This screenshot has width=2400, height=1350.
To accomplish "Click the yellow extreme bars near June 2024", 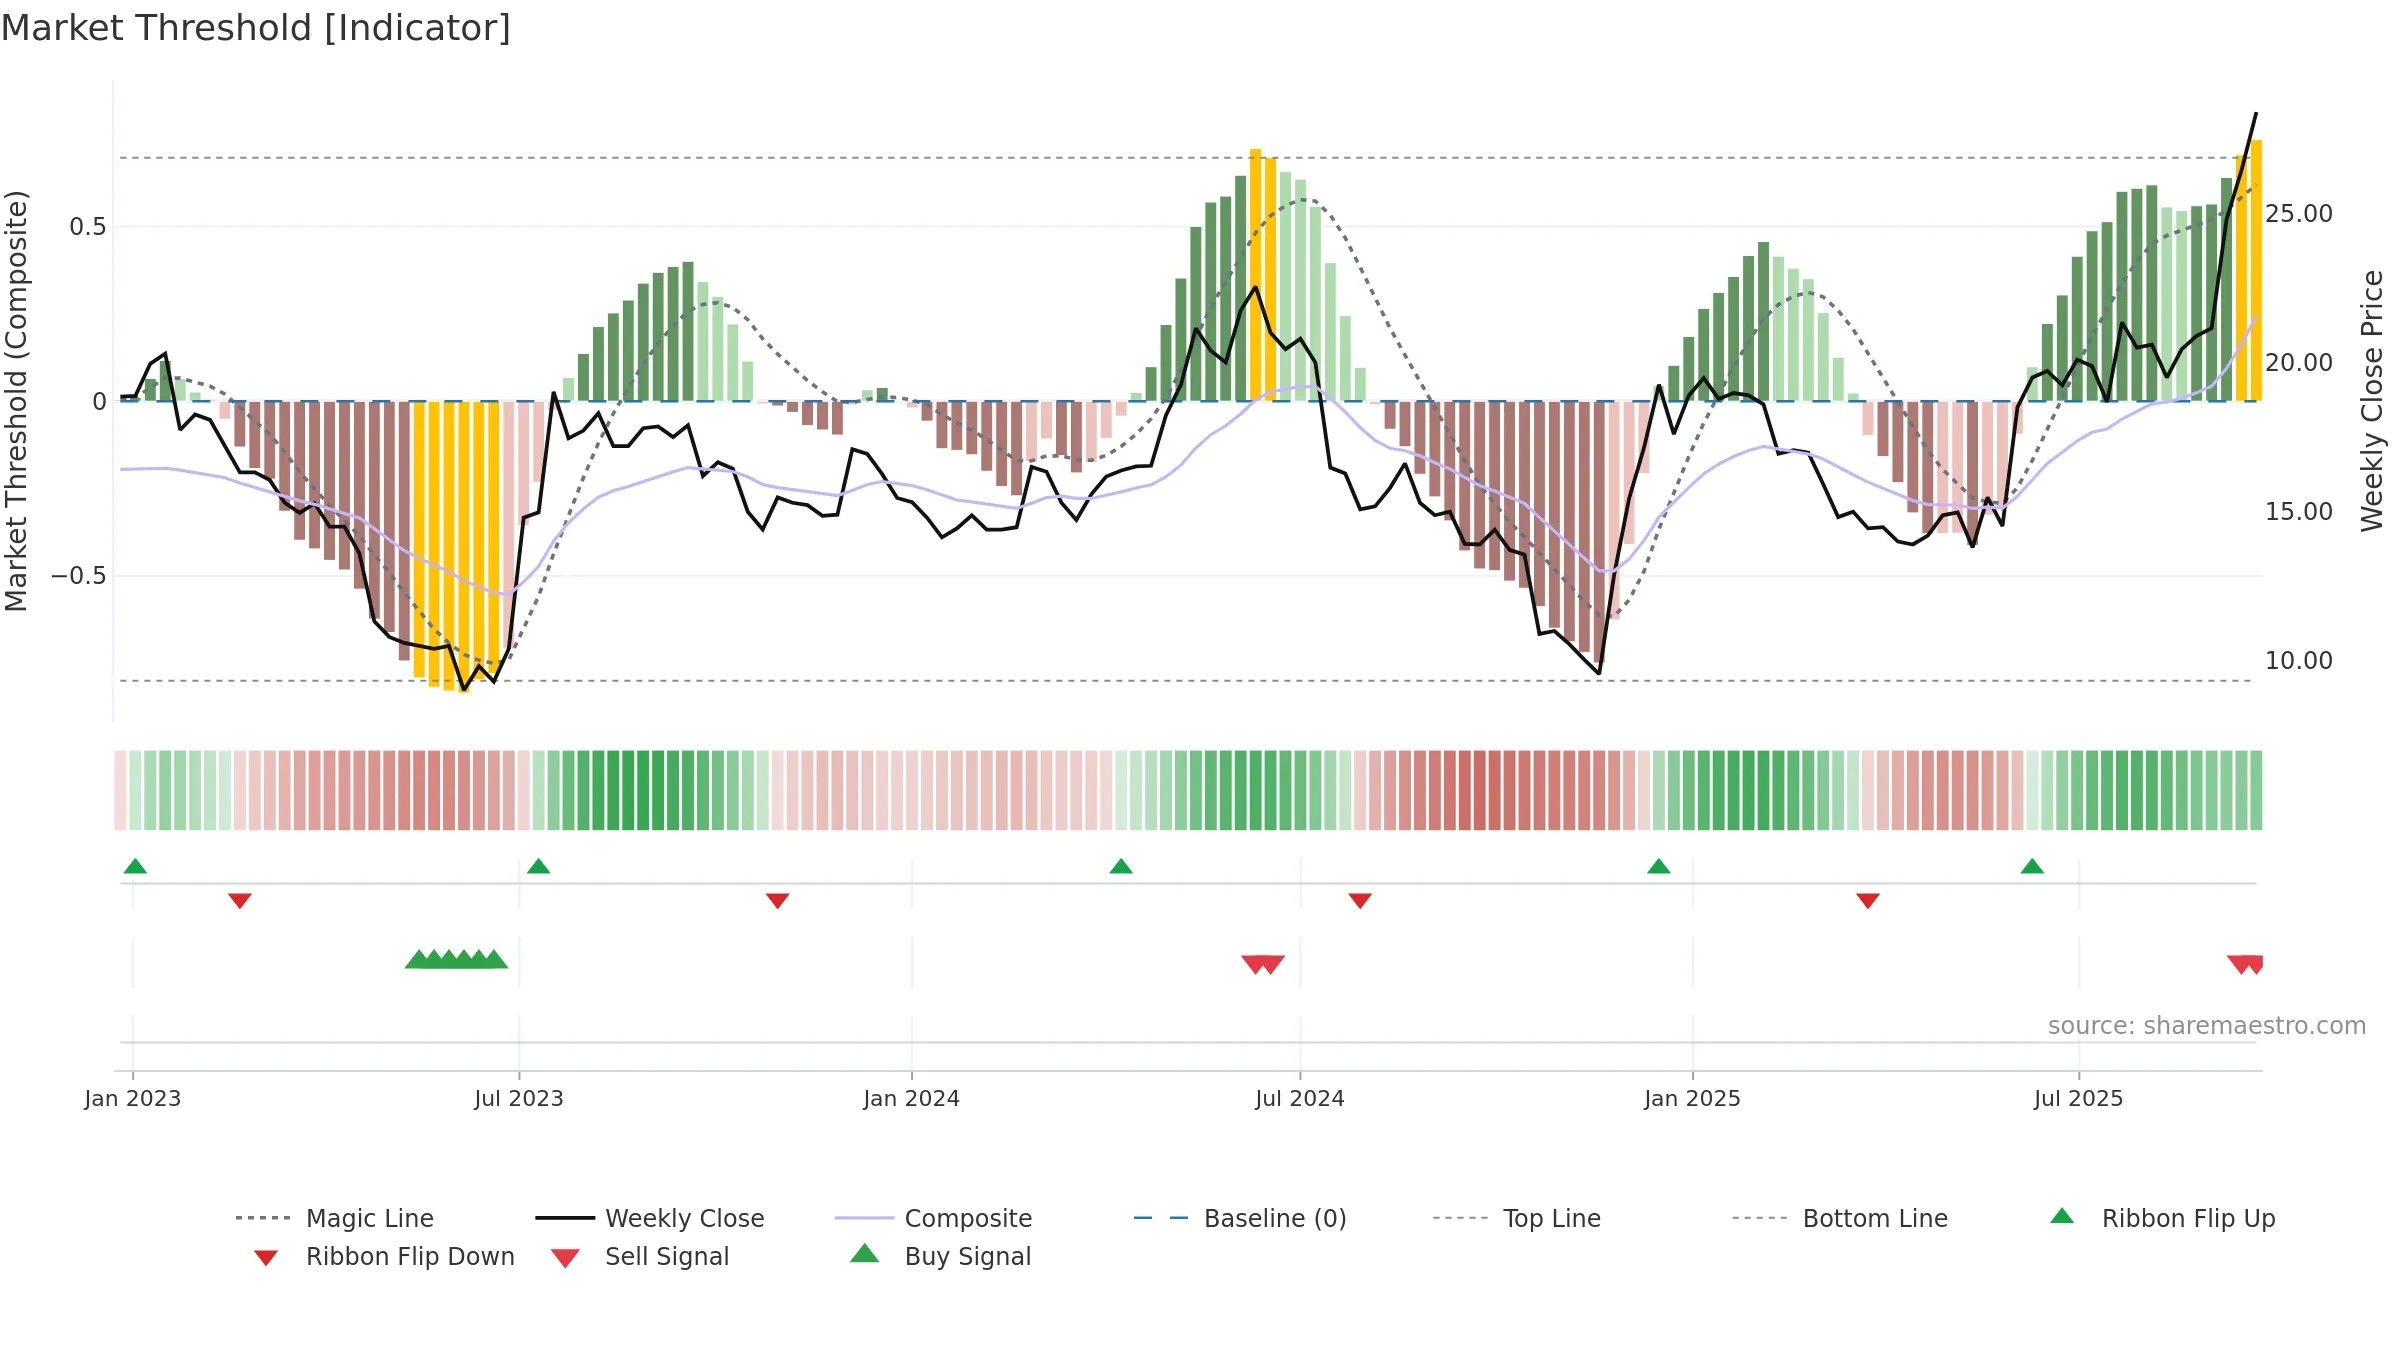I will [1263, 275].
